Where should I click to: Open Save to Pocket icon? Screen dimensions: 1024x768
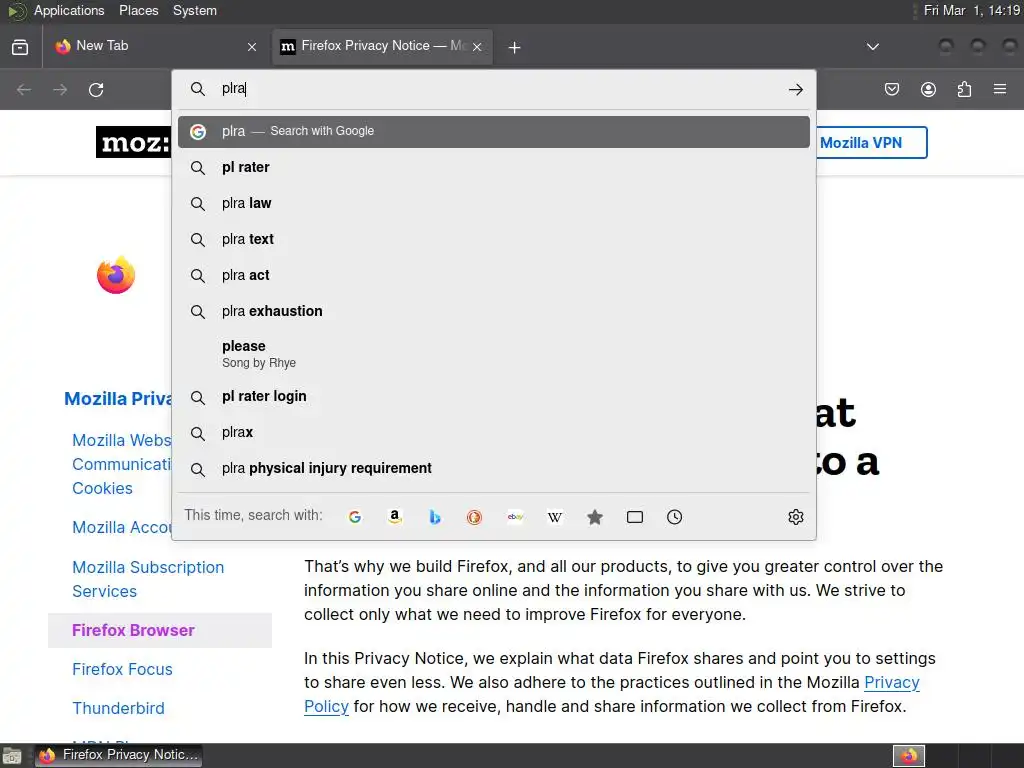coord(892,89)
